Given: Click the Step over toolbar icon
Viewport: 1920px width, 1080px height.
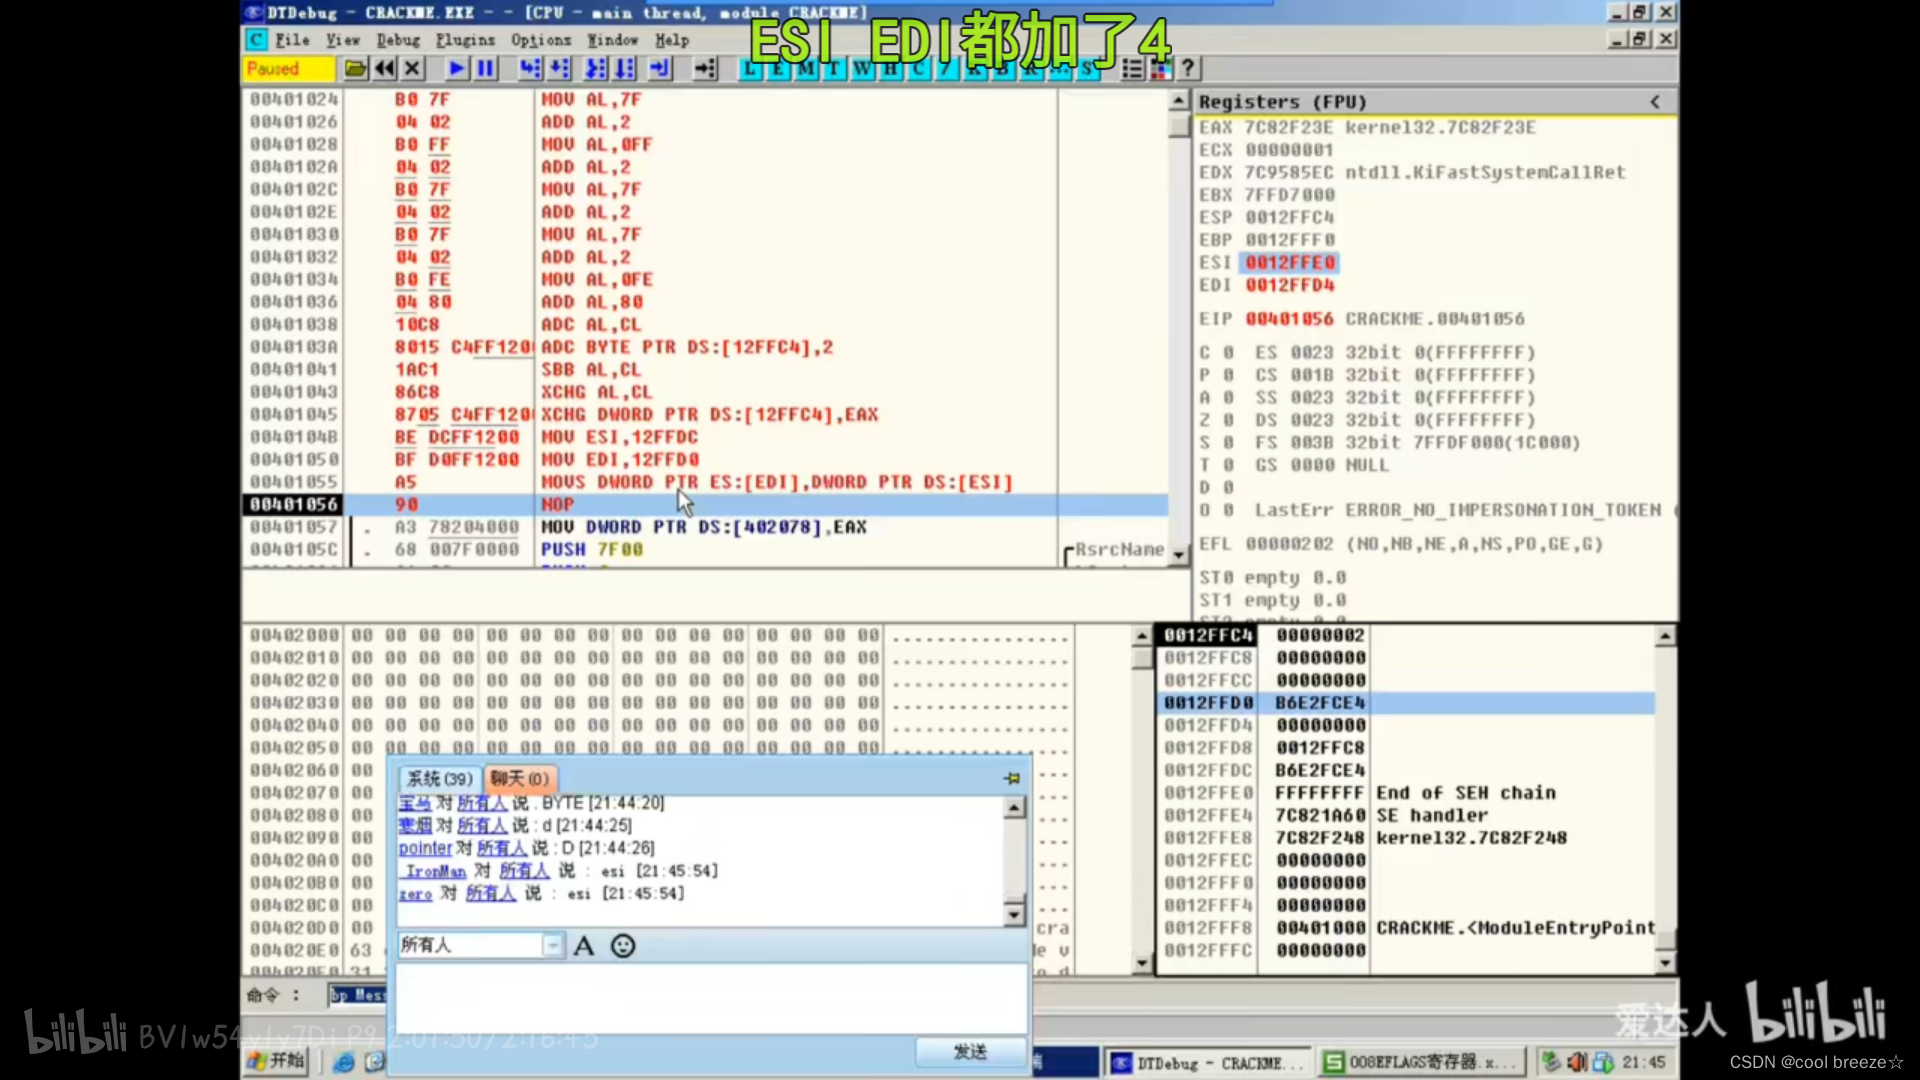Looking at the screenshot, I should 560,68.
